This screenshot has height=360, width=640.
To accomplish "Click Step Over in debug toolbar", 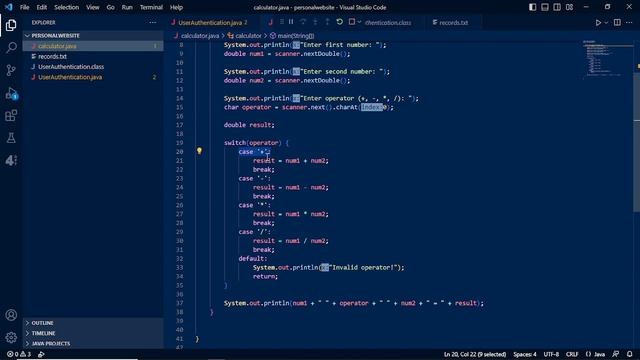I will [x=303, y=22].
